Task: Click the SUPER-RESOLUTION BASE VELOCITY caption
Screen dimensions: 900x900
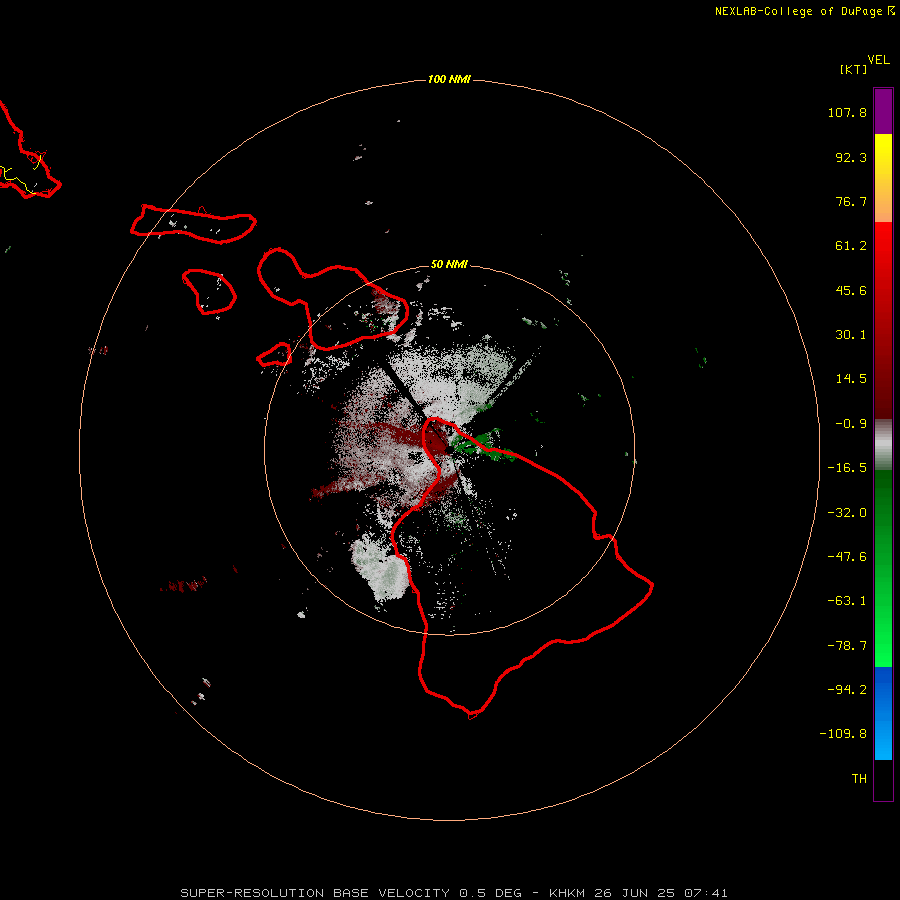Action: click(315, 893)
